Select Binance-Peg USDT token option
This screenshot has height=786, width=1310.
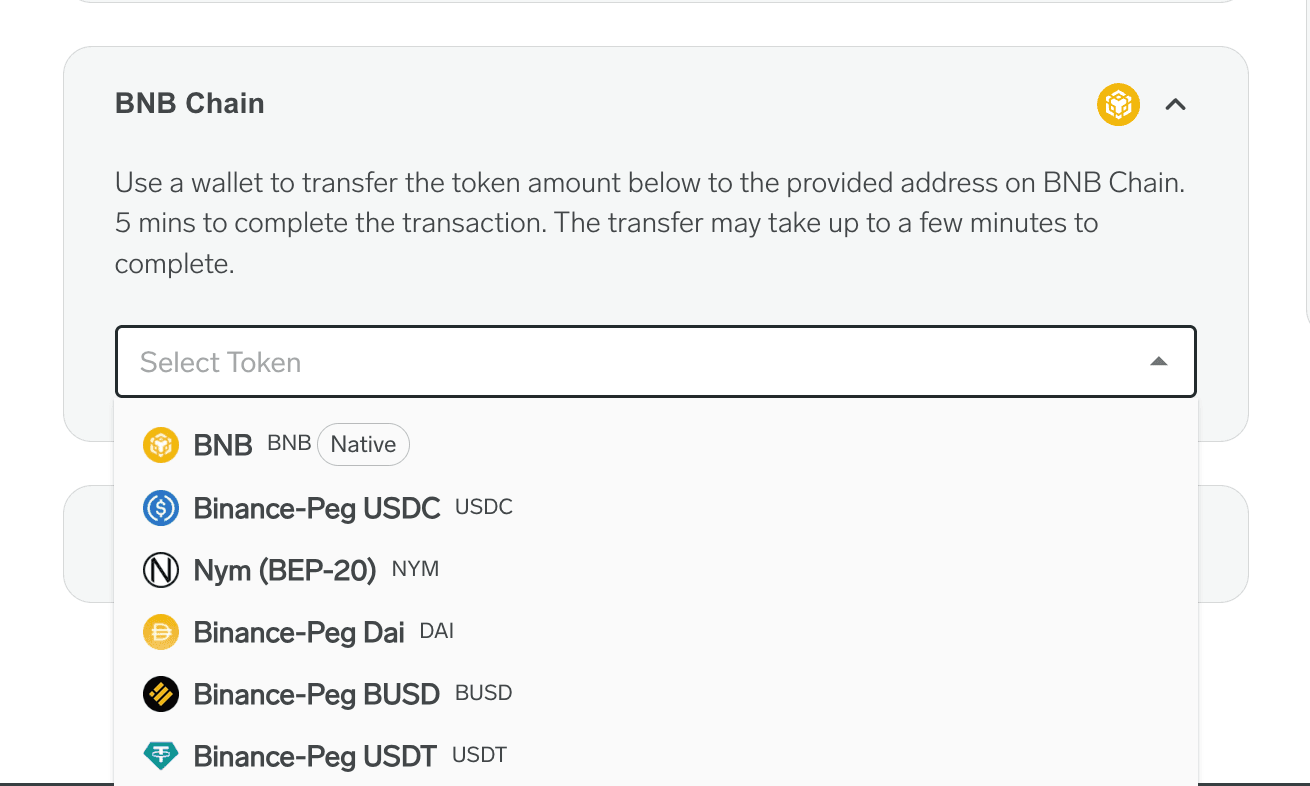315,756
